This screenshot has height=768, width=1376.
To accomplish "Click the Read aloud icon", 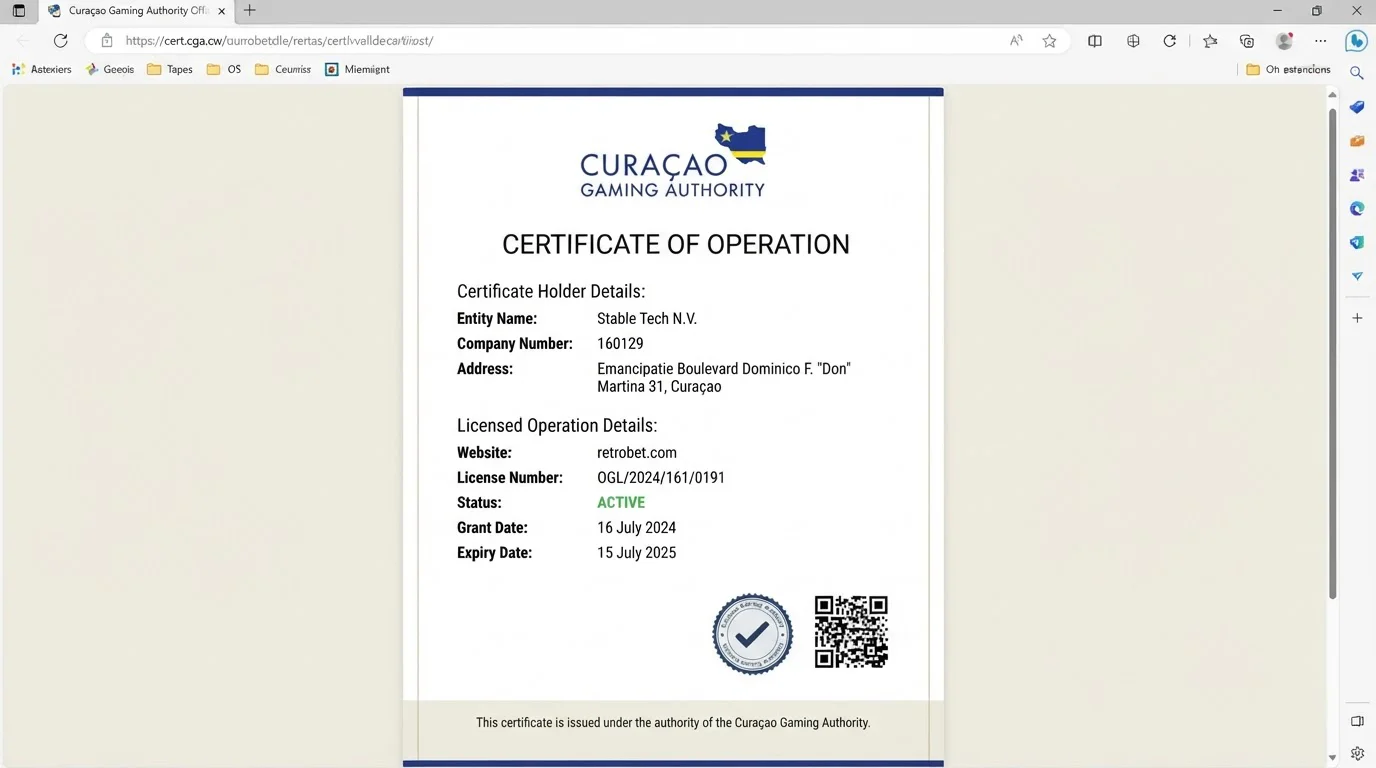I will [x=1016, y=41].
